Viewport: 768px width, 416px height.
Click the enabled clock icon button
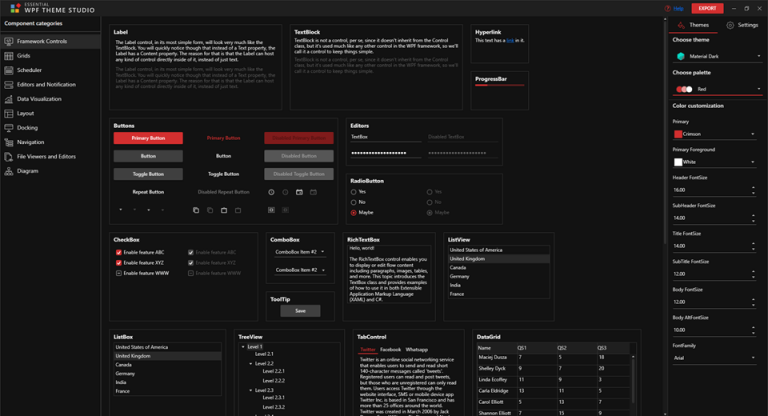[271, 192]
